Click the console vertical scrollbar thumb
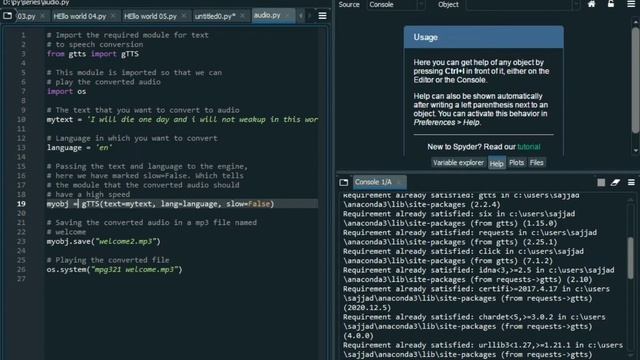This screenshot has width=640, height=360. tap(631, 258)
